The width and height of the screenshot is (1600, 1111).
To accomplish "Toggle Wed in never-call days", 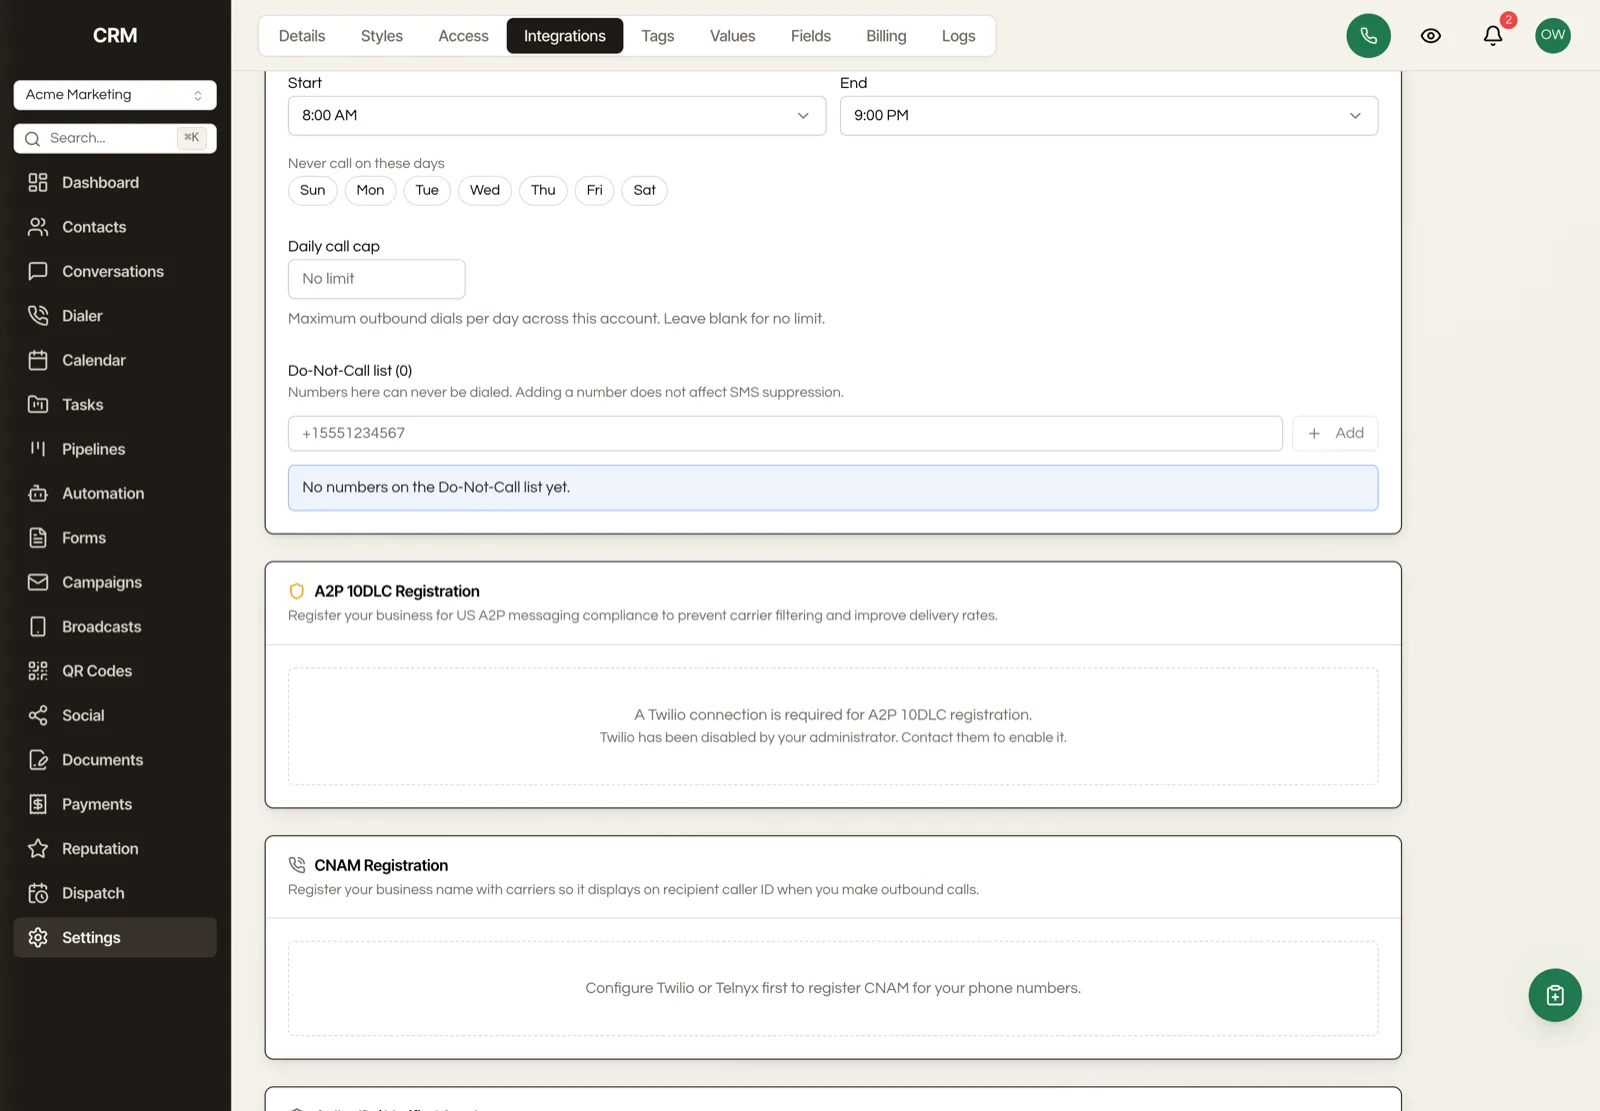I will (x=485, y=190).
